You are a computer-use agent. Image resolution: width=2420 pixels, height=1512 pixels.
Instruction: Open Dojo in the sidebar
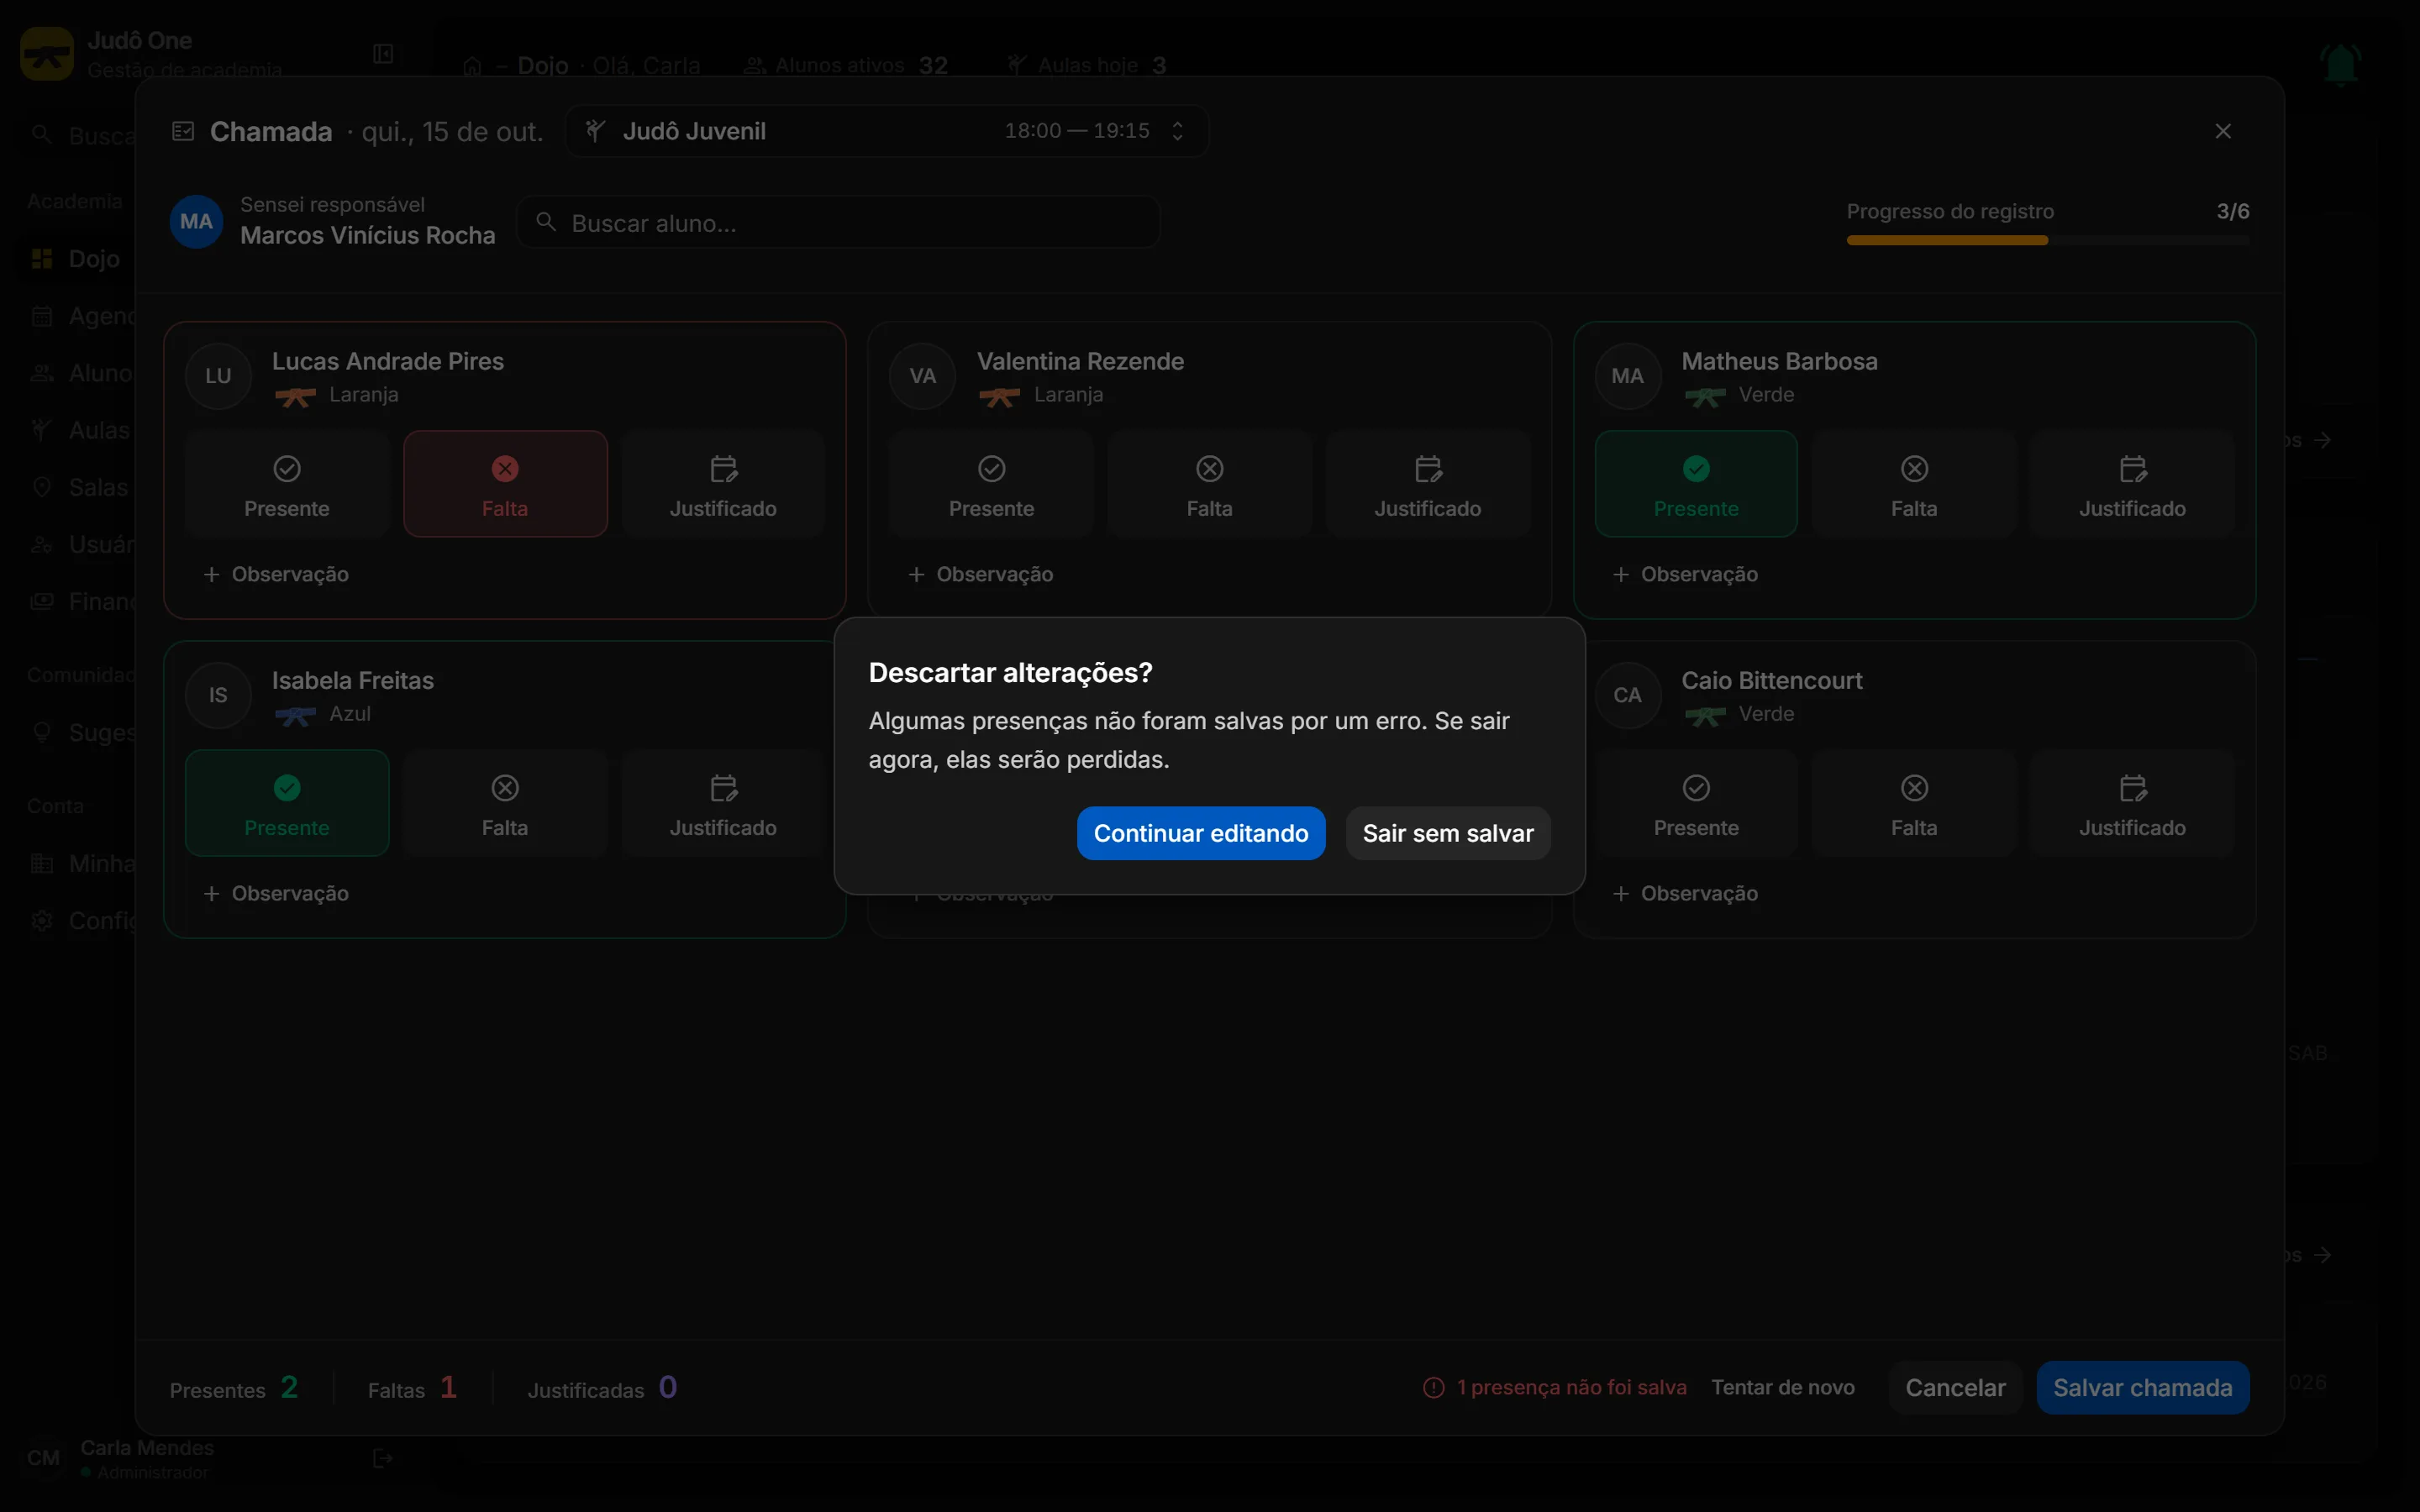coord(76,259)
